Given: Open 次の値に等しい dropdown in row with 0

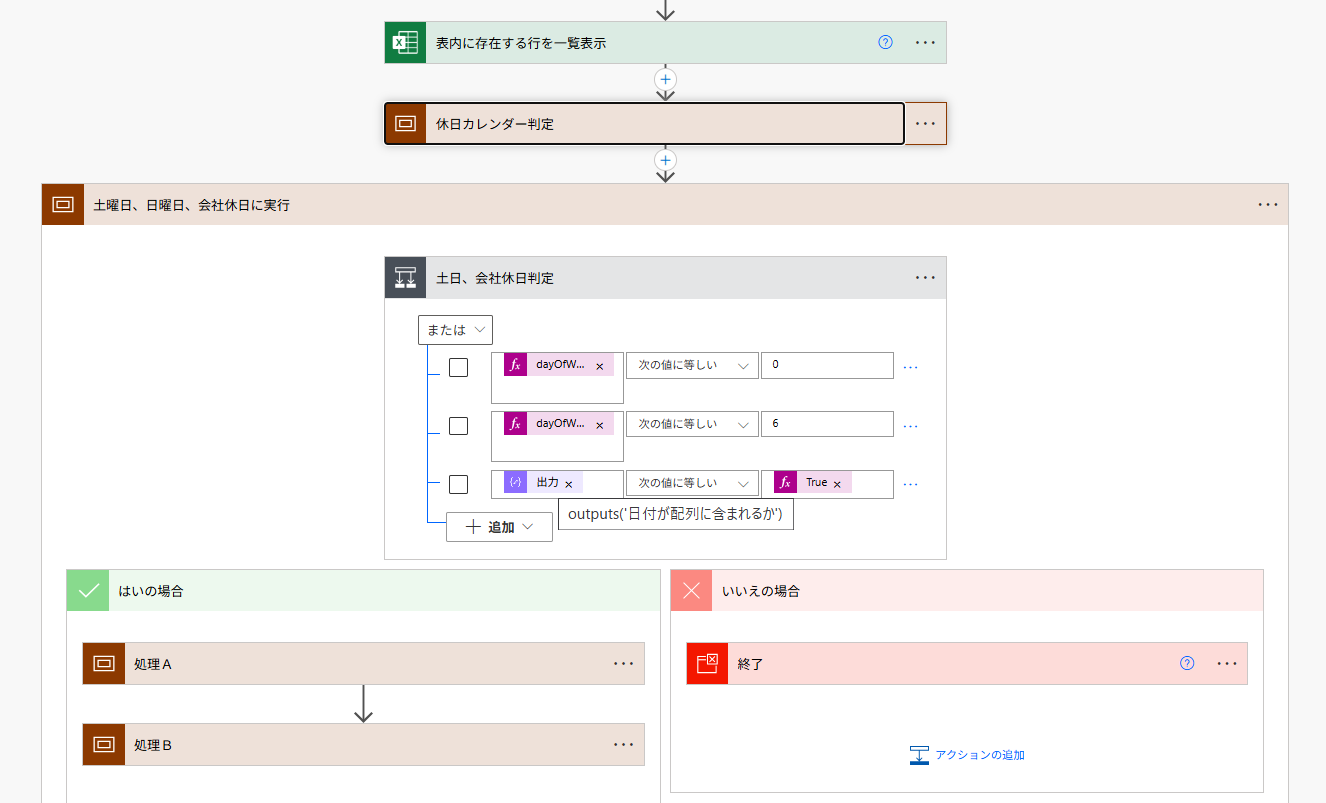Looking at the screenshot, I should point(692,365).
